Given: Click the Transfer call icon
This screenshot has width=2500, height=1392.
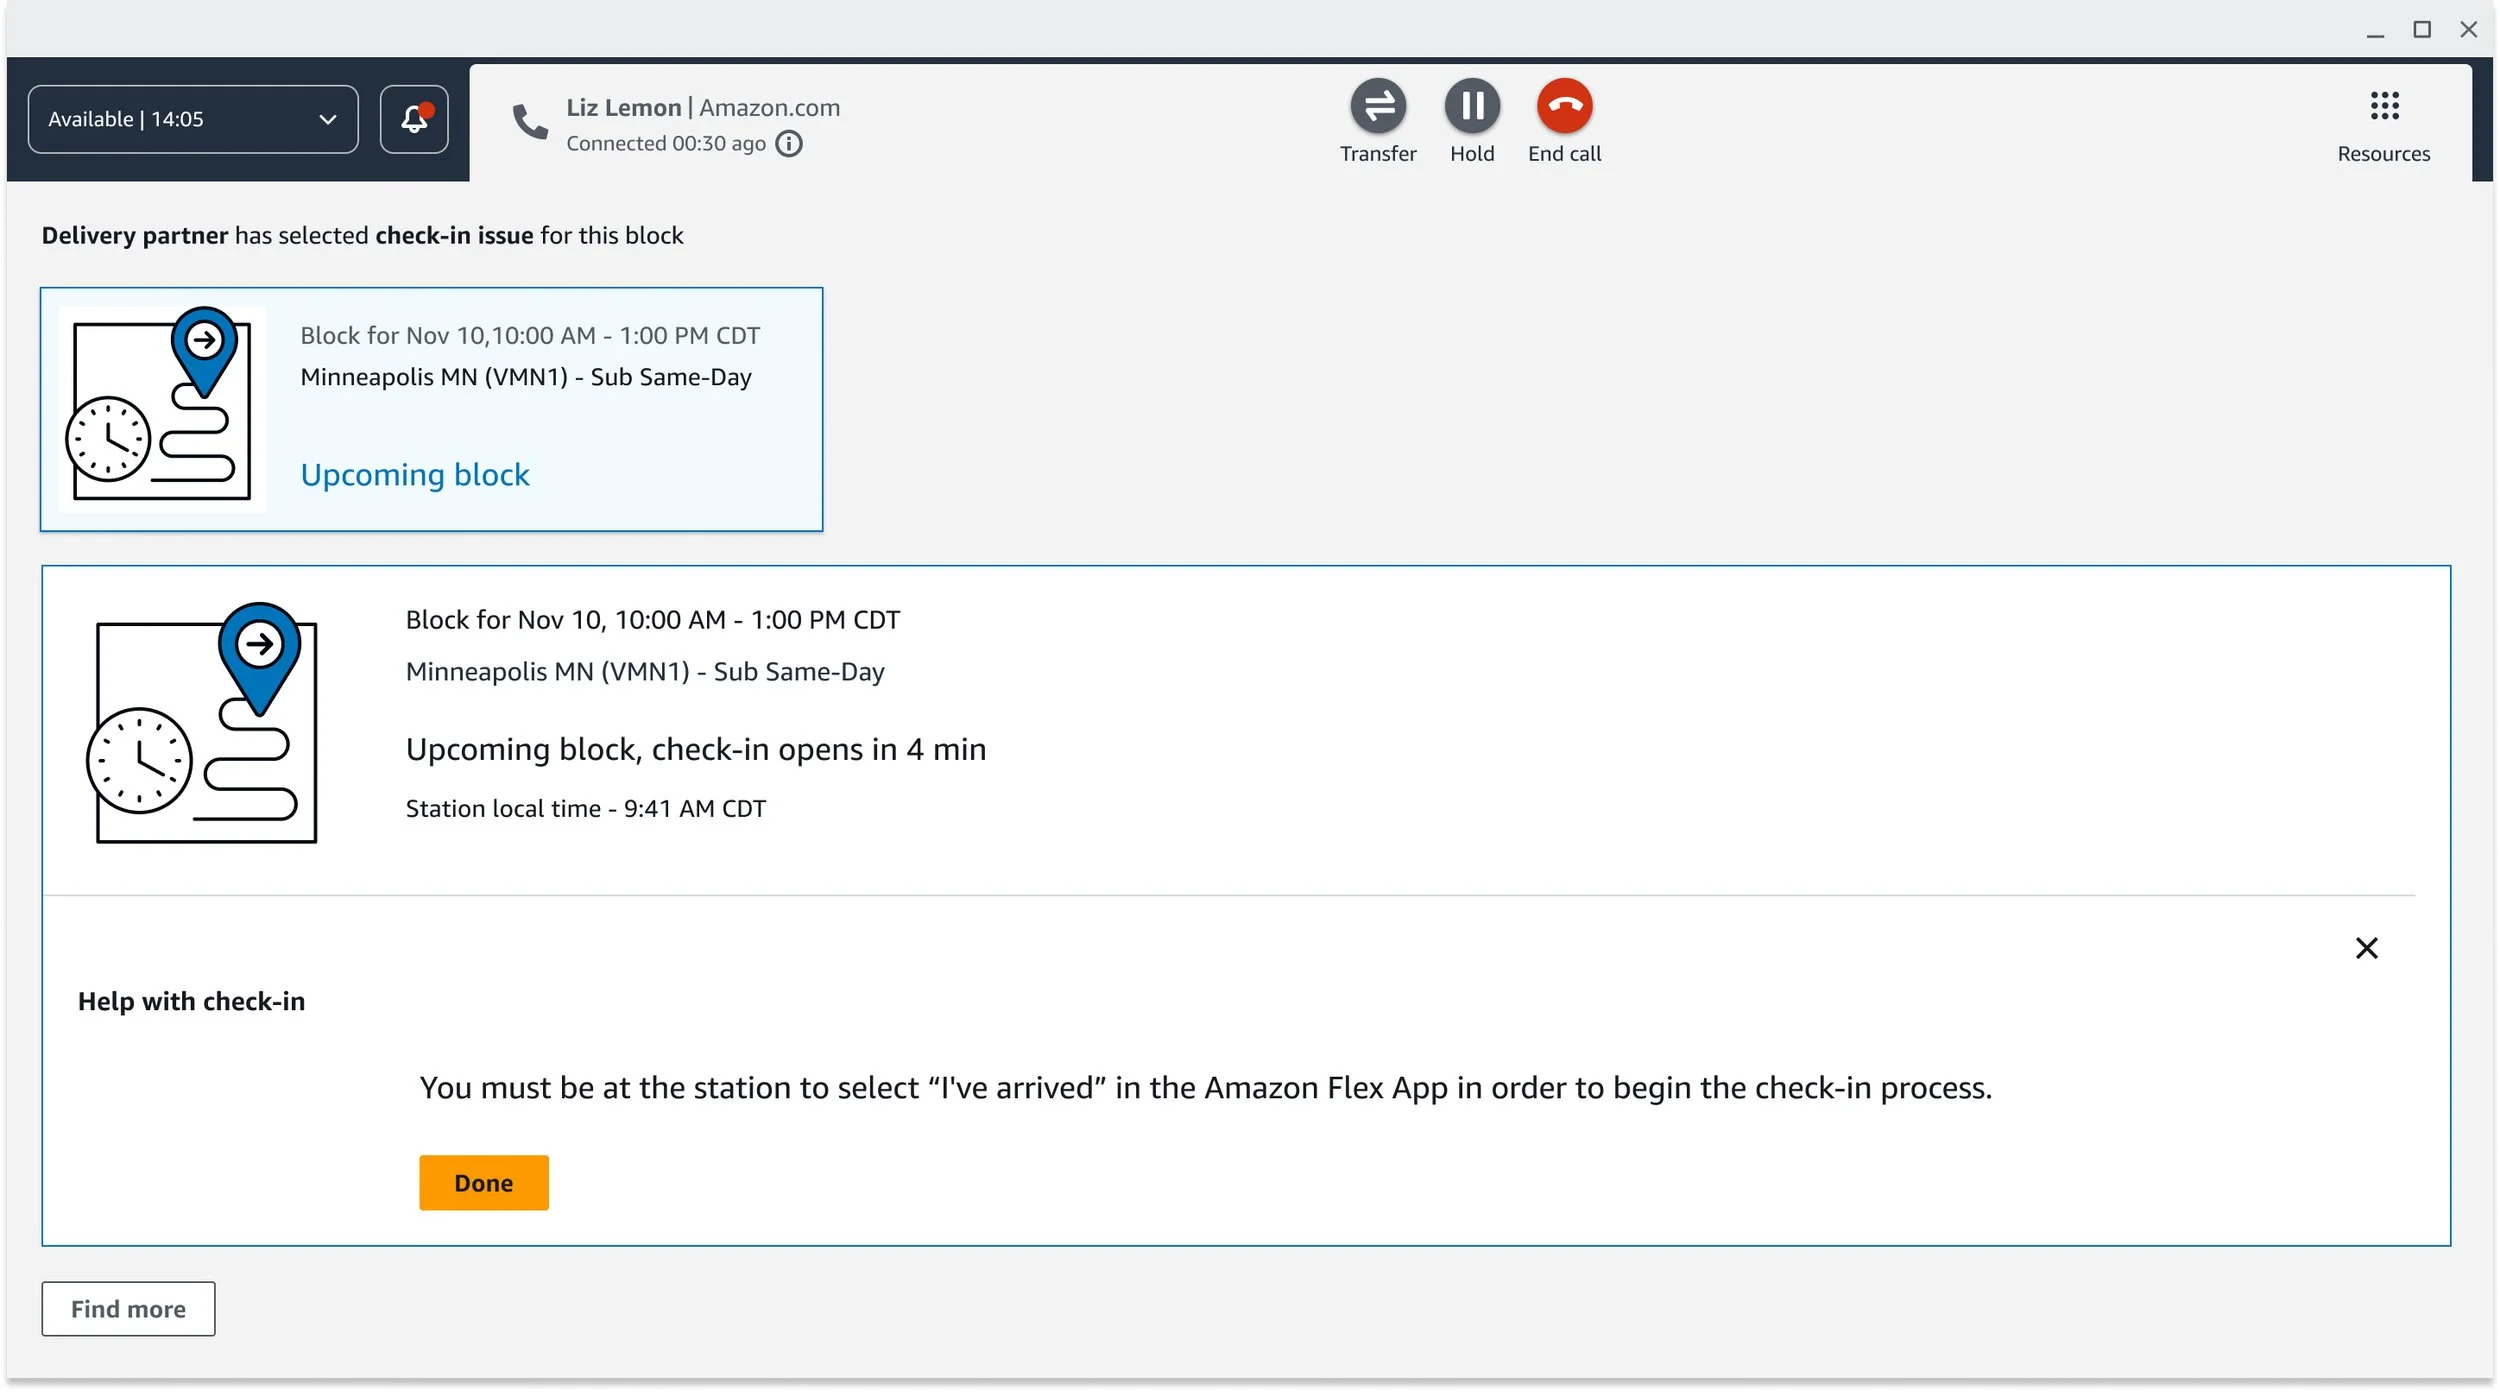Looking at the screenshot, I should point(1378,106).
